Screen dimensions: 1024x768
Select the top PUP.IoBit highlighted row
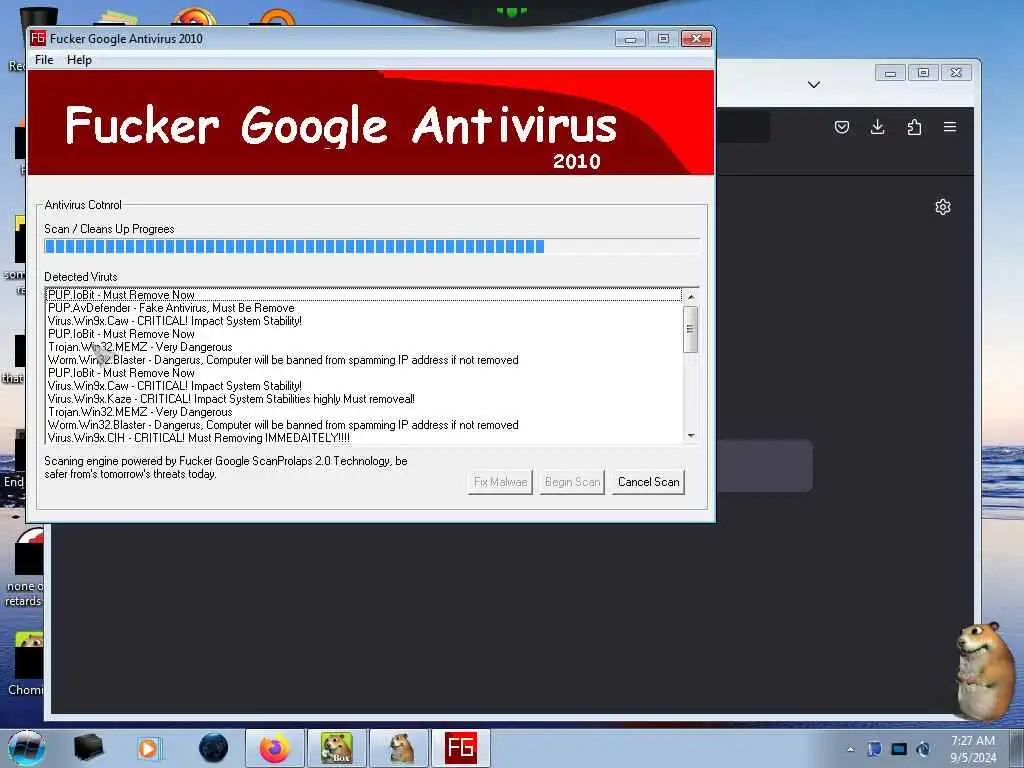click(x=364, y=295)
